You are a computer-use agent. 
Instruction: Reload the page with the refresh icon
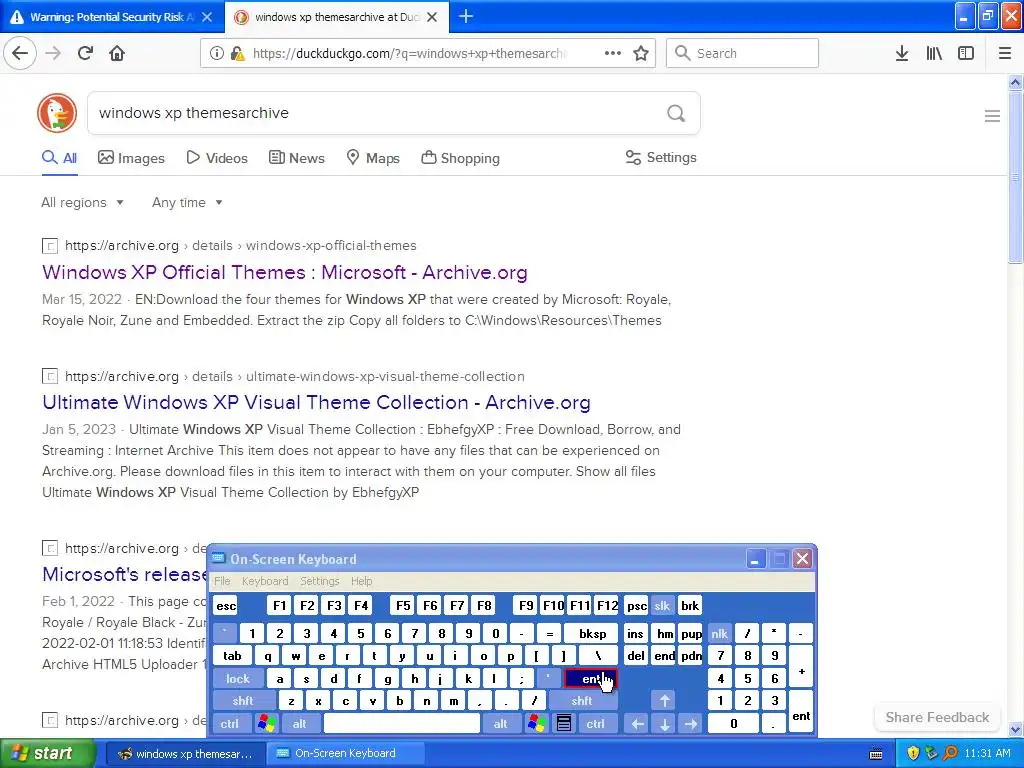[85, 53]
